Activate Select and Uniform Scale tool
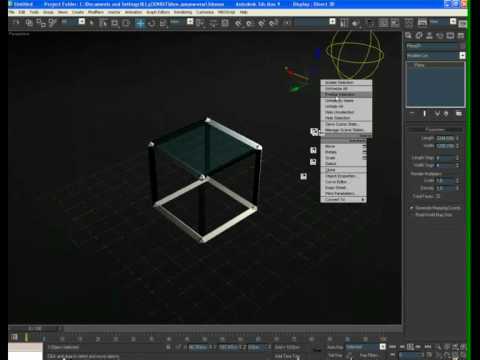This screenshot has height=360, width=480. pyautogui.click(x=163, y=23)
